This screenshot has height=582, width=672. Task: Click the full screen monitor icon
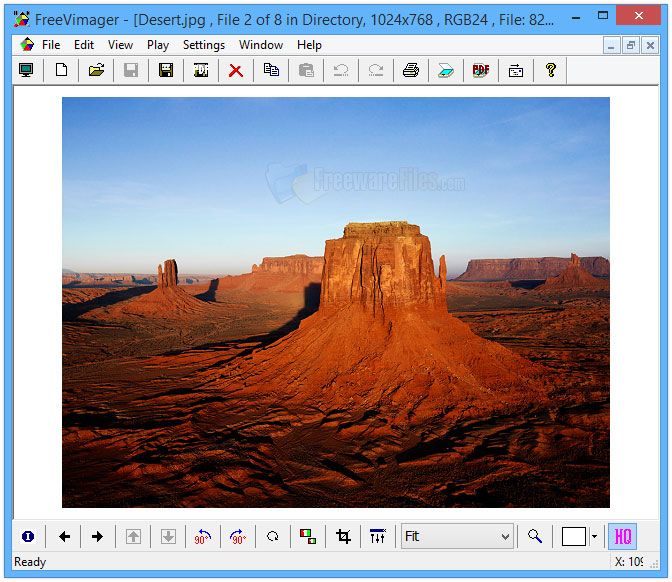[x=26, y=70]
